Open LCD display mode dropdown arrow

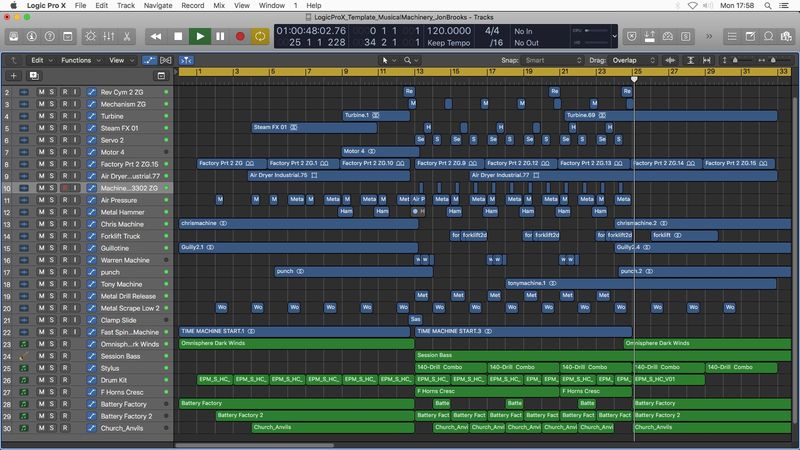coord(614,36)
